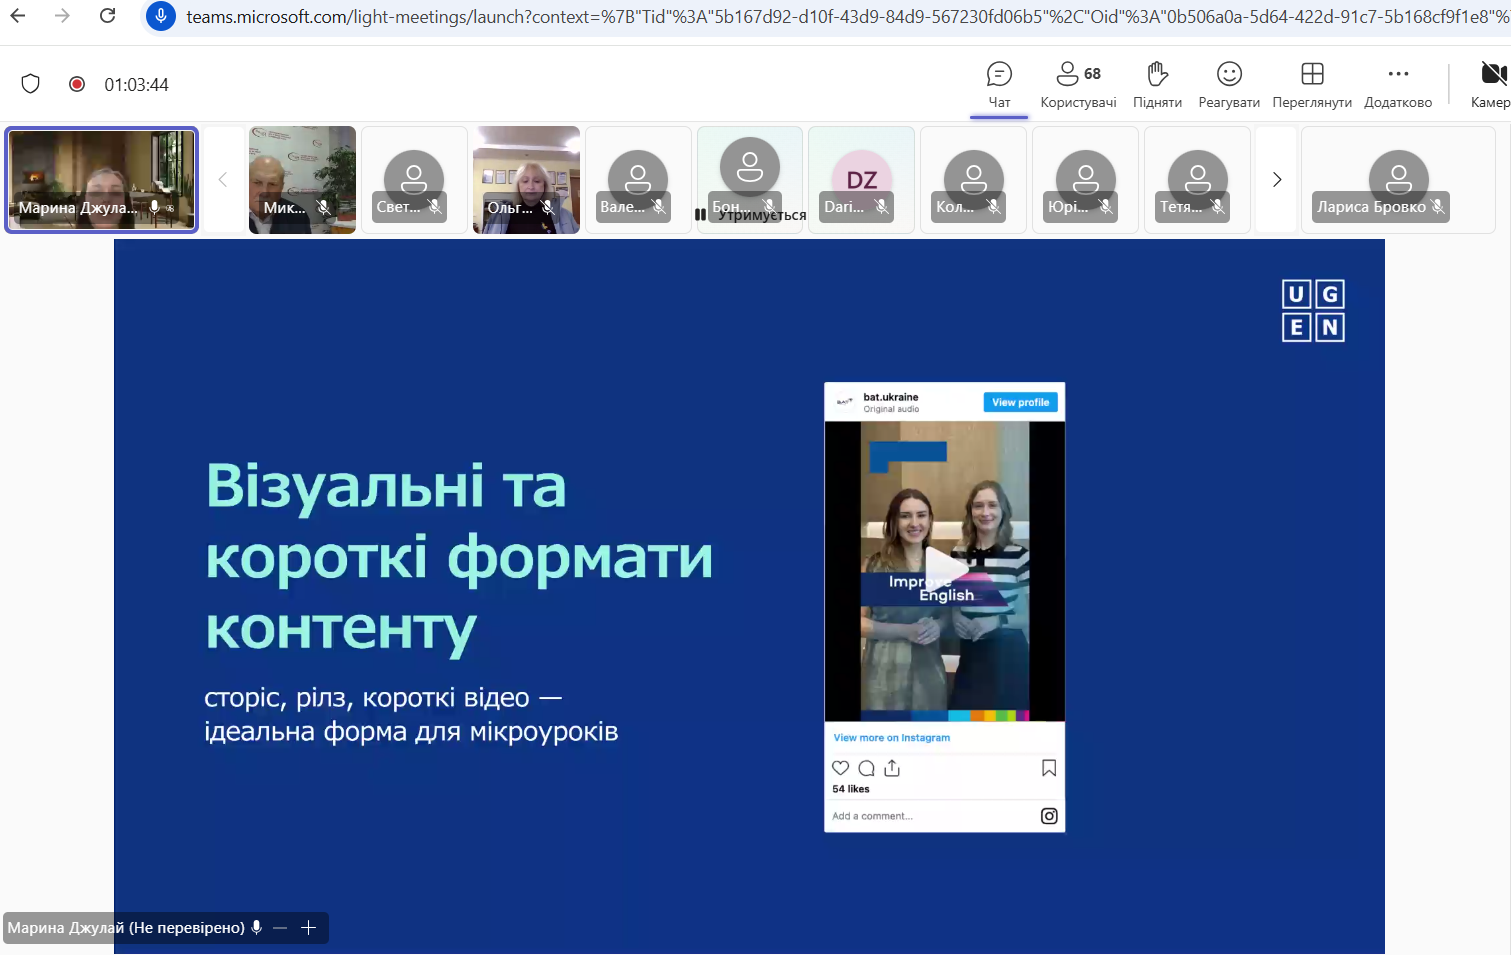Show next participants with the right chevron
The height and width of the screenshot is (955, 1511).
point(1276,180)
